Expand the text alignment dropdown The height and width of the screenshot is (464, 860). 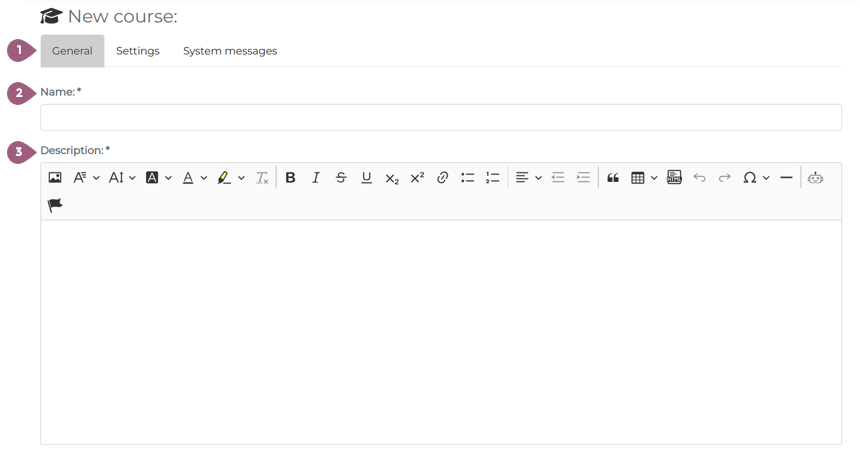coord(528,178)
